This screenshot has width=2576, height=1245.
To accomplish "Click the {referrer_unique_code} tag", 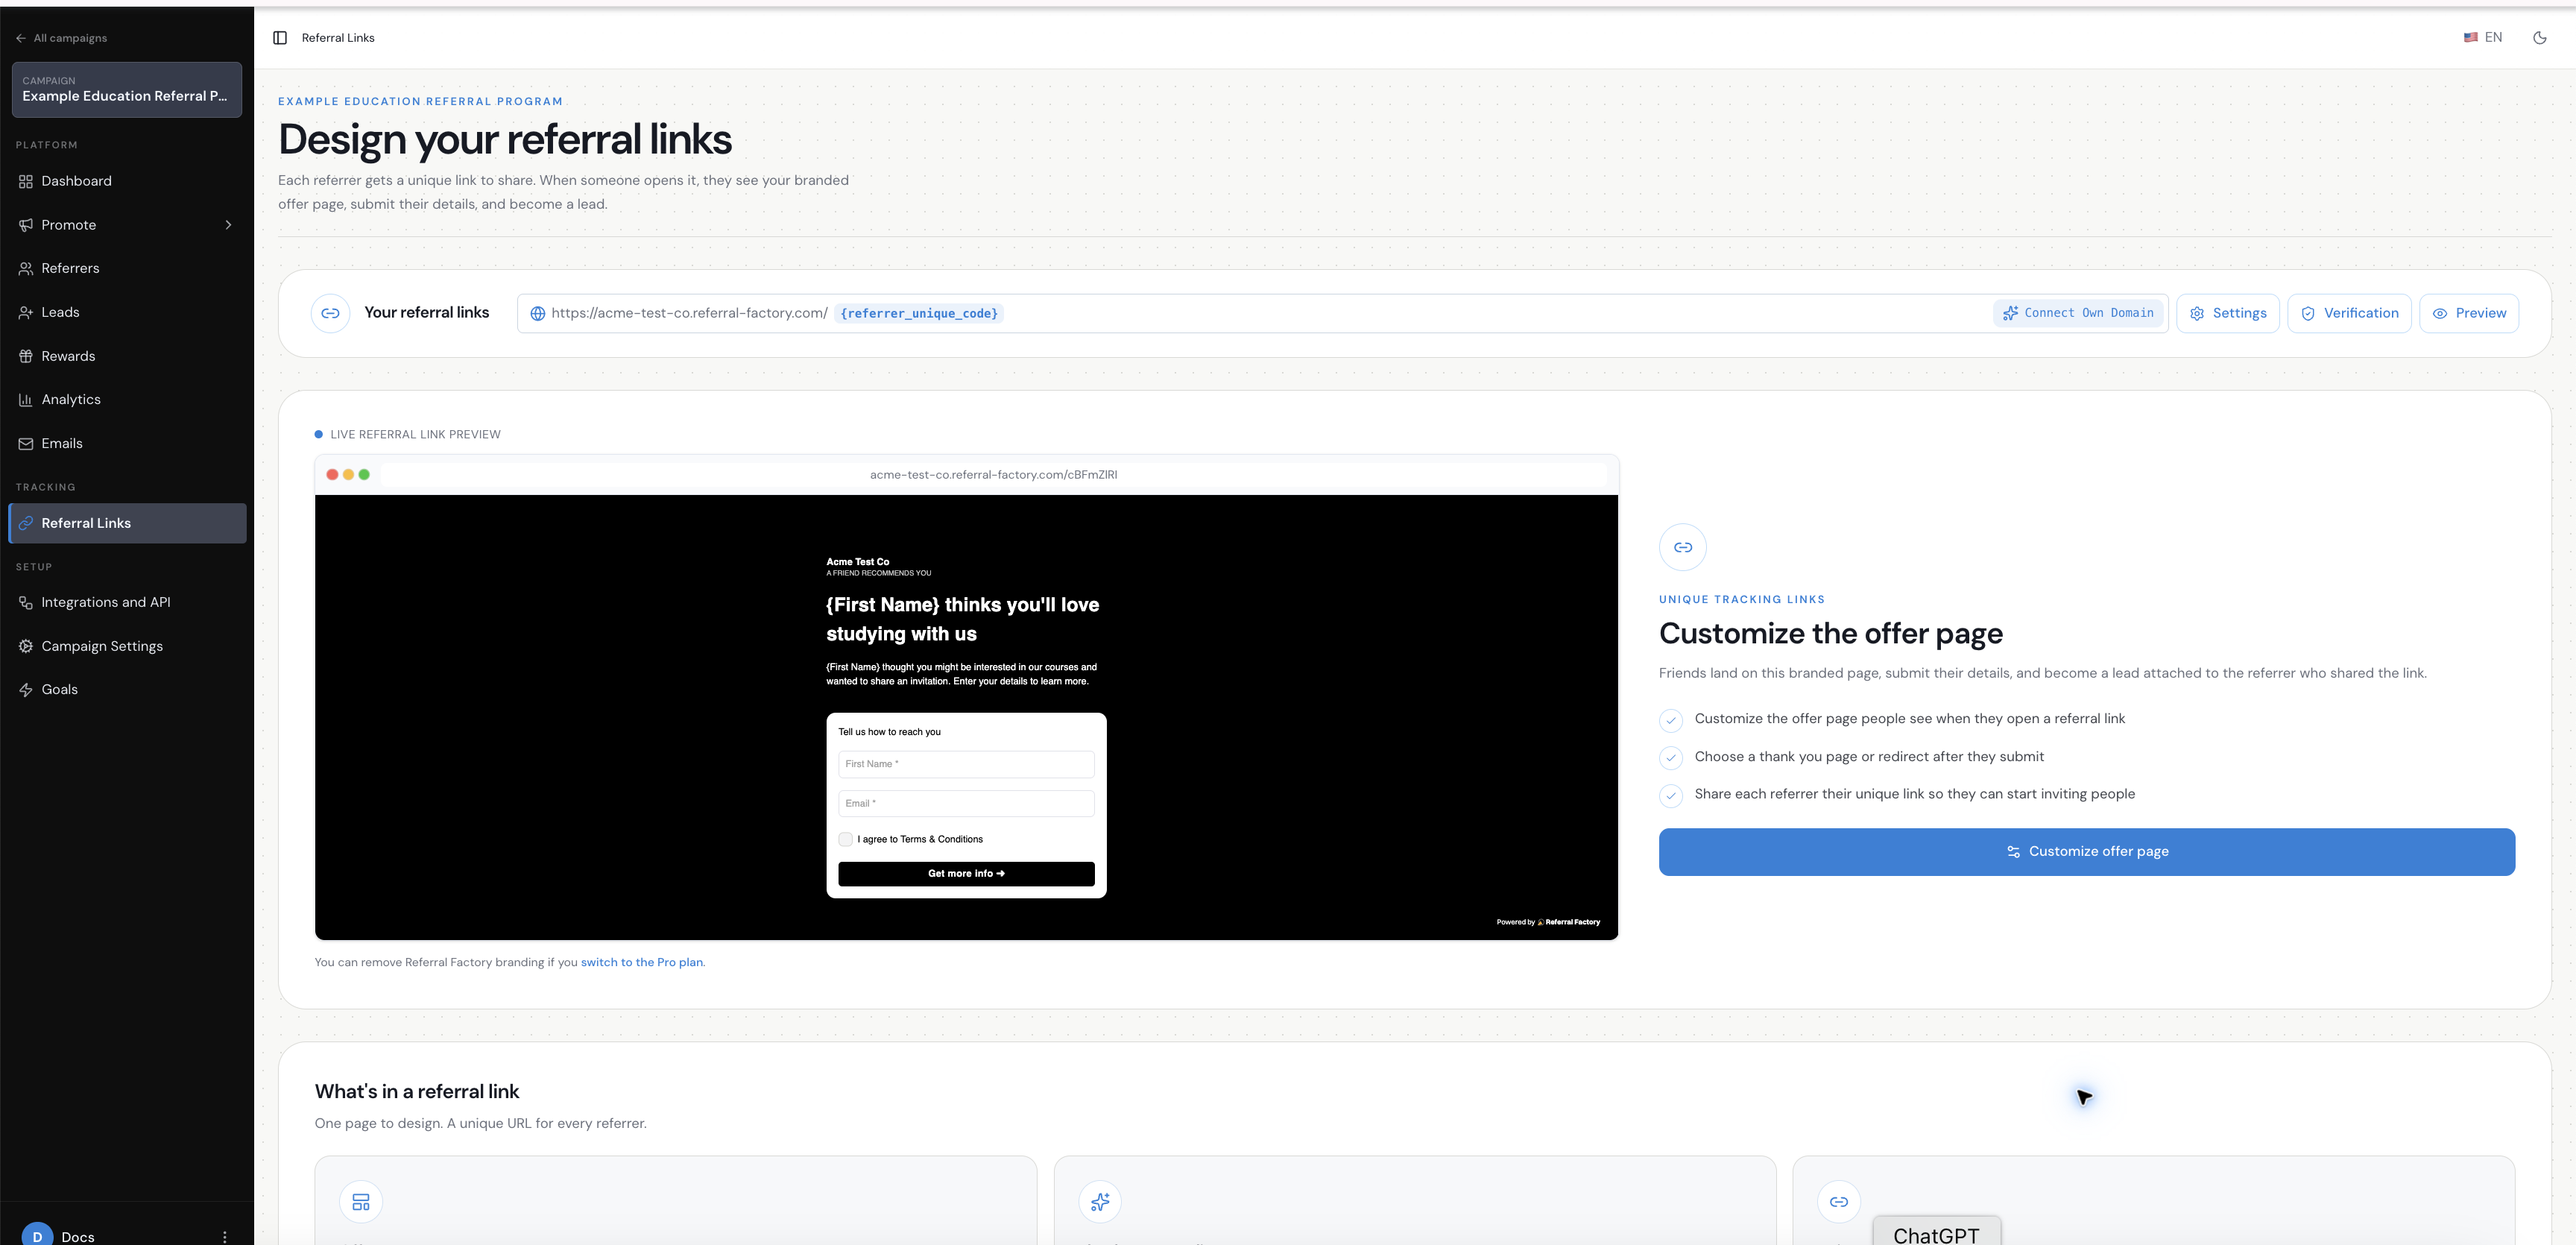I will coord(919,314).
